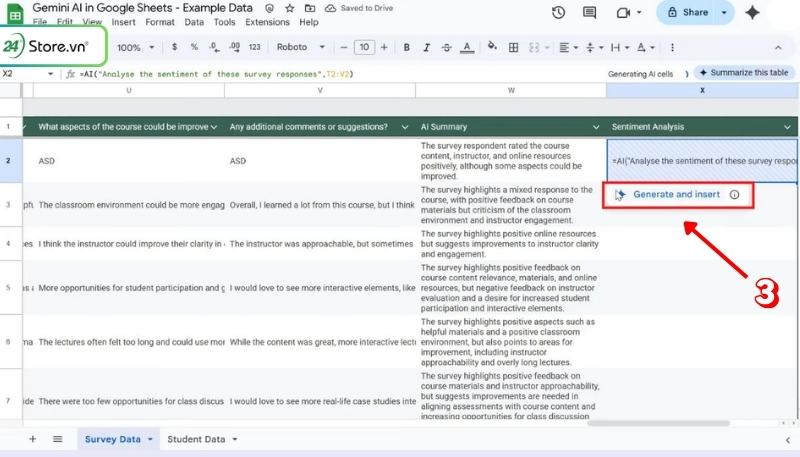
Task: Open the Data menu
Action: (194, 22)
